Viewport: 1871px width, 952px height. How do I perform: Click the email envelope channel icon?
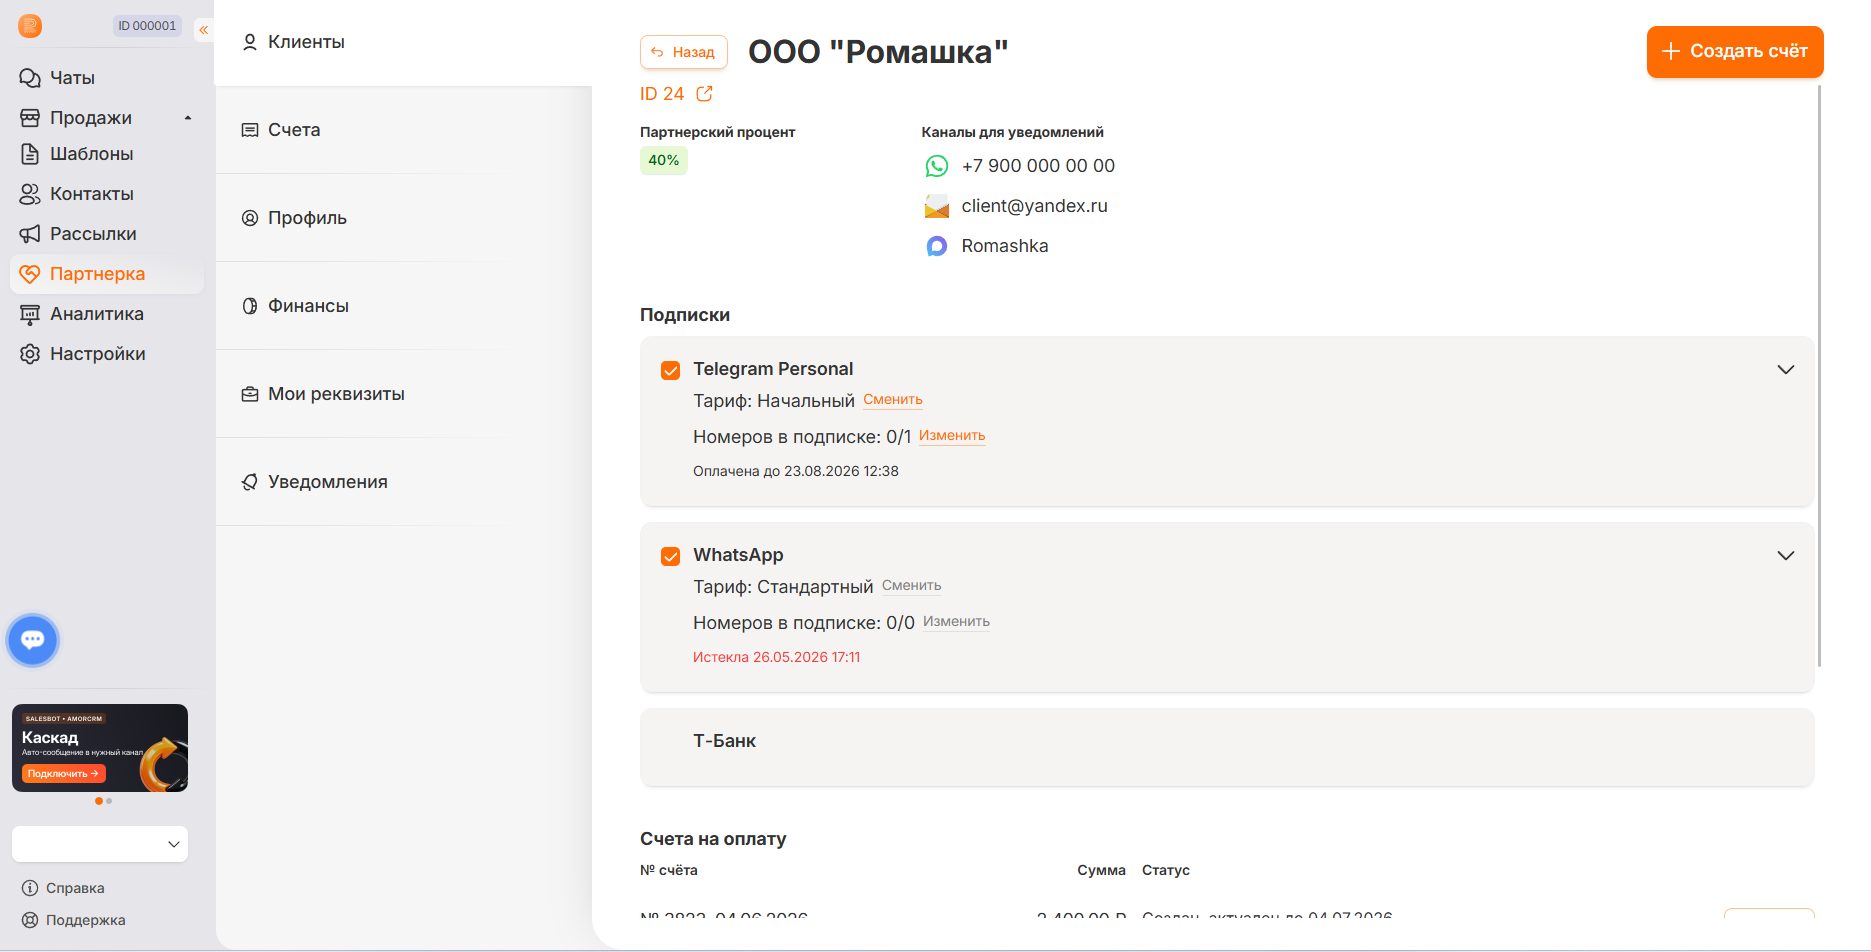click(937, 206)
